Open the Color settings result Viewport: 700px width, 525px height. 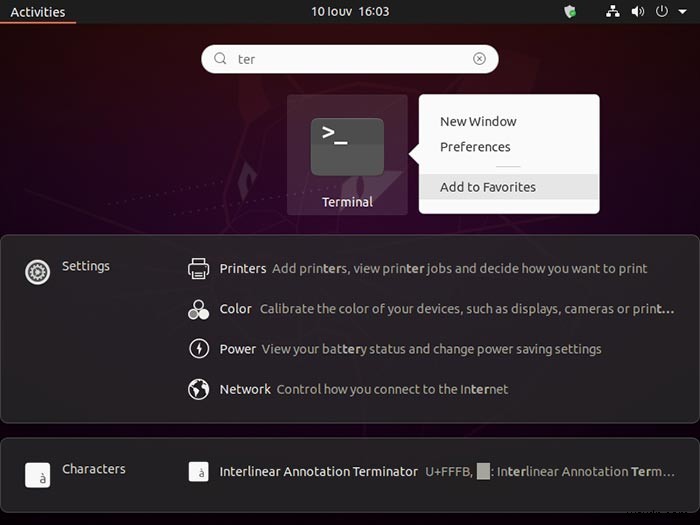tap(431, 309)
